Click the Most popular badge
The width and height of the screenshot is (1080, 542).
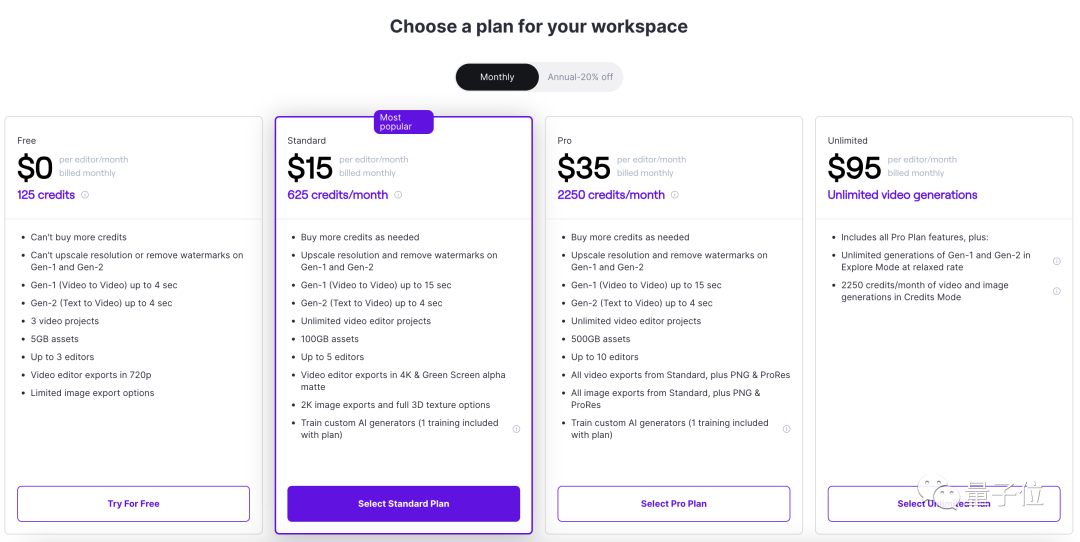pyautogui.click(x=403, y=122)
